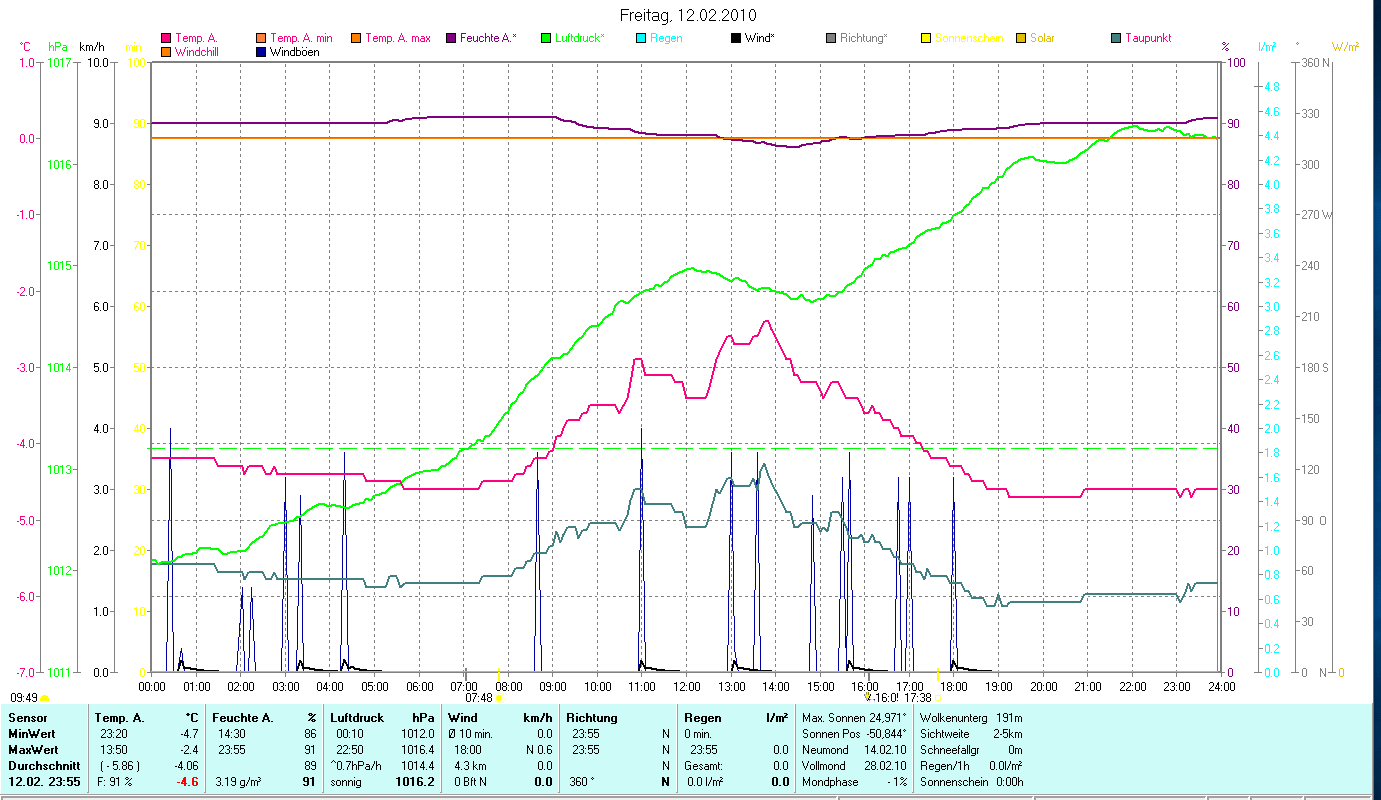
Task: Click the pink Temp. A. legend swatch
Action: [x=166, y=38]
